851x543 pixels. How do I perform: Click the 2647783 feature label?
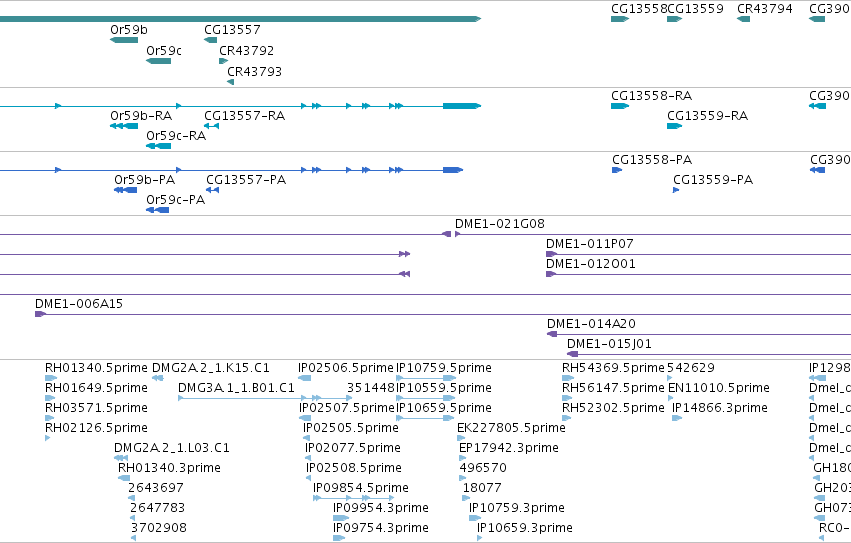(157, 508)
